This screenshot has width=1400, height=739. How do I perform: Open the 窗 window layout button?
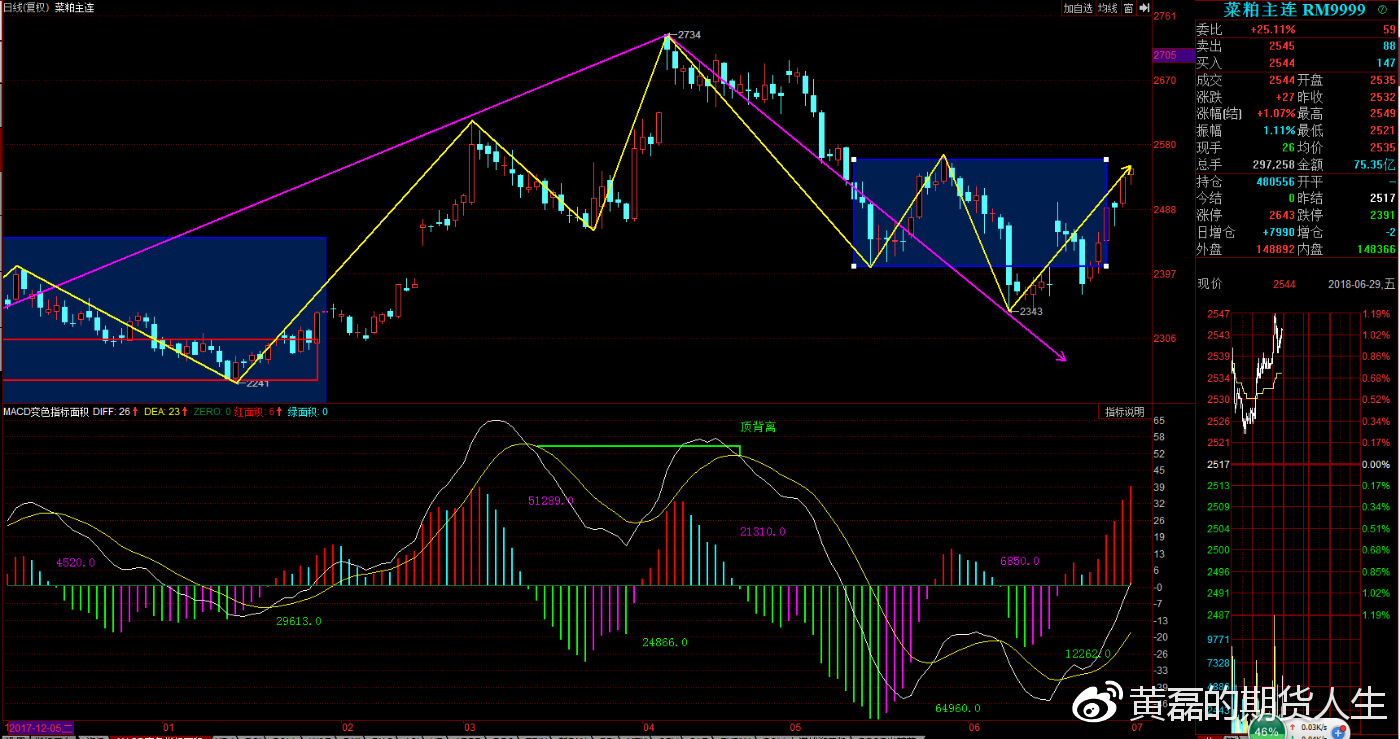point(1128,8)
